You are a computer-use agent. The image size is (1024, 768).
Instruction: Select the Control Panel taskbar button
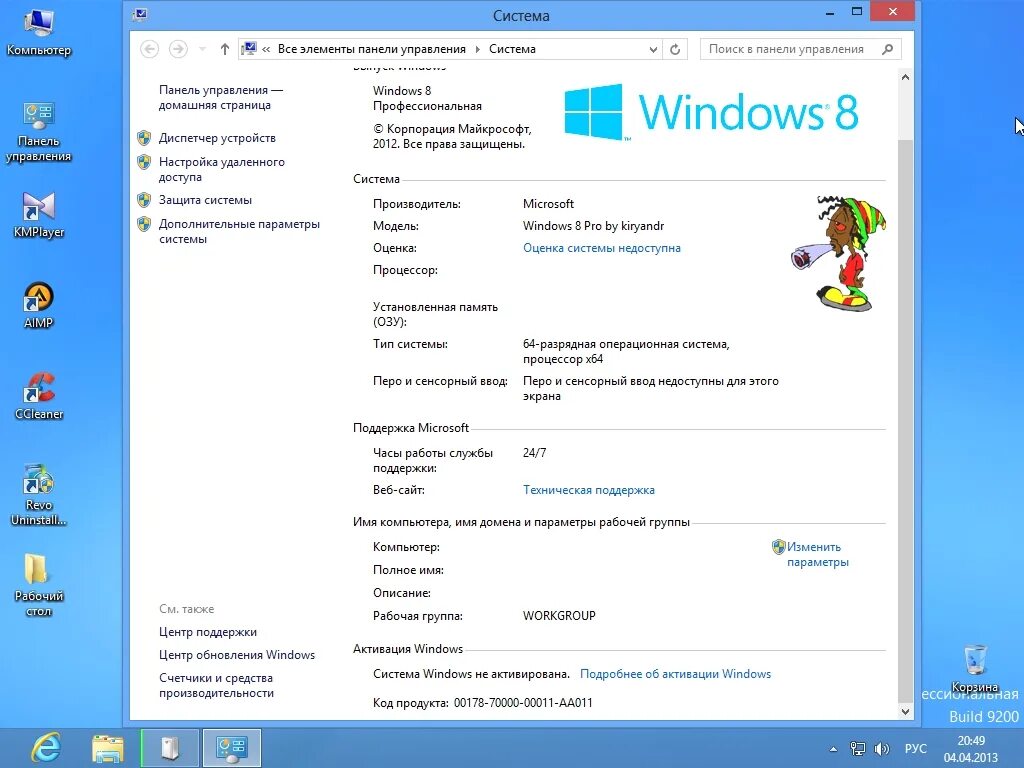click(x=232, y=748)
